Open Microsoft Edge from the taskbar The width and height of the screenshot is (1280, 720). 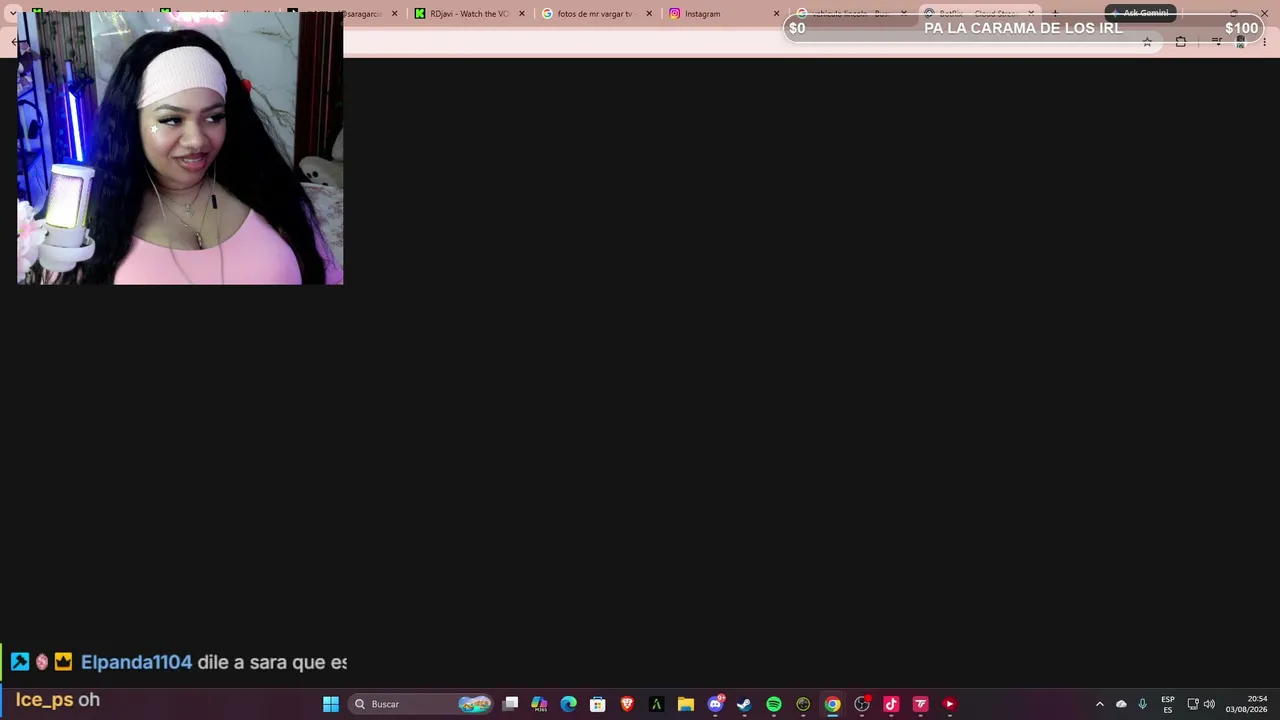click(569, 704)
